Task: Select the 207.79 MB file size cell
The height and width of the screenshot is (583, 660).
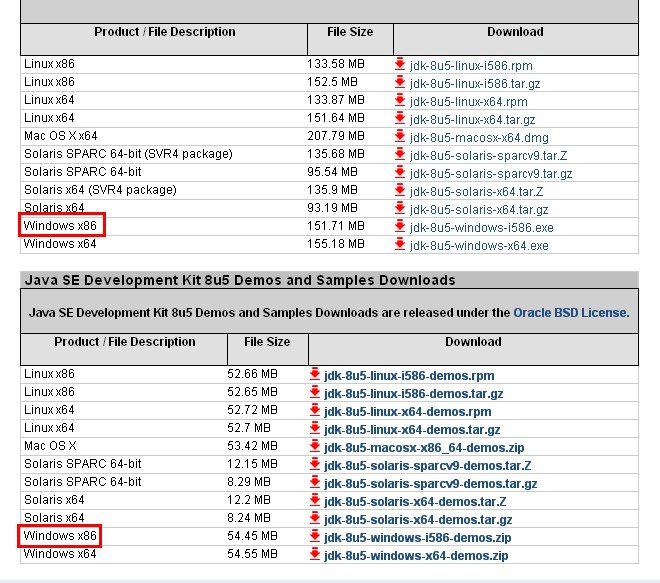Action: (335, 136)
